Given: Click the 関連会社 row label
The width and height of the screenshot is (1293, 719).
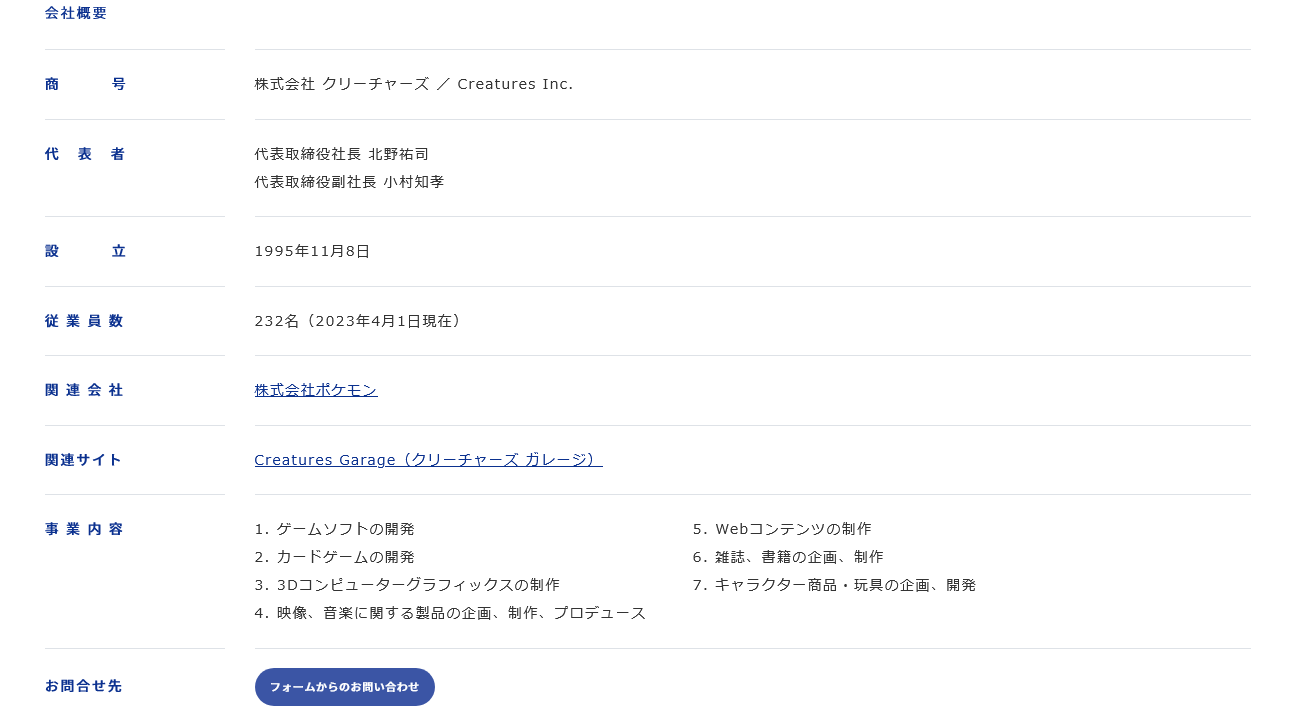Looking at the screenshot, I should [x=84, y=390].
